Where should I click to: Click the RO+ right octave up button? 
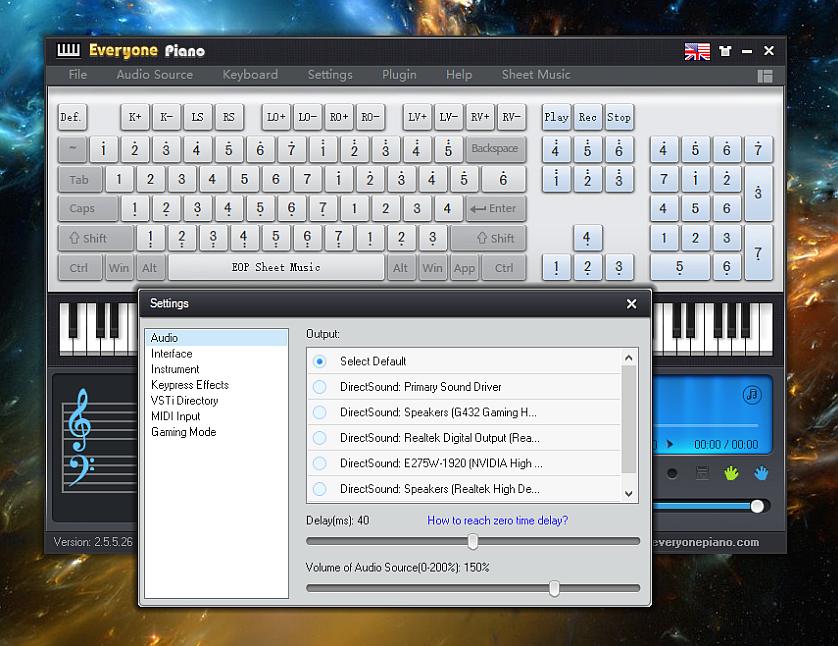[x=339, y=117]
